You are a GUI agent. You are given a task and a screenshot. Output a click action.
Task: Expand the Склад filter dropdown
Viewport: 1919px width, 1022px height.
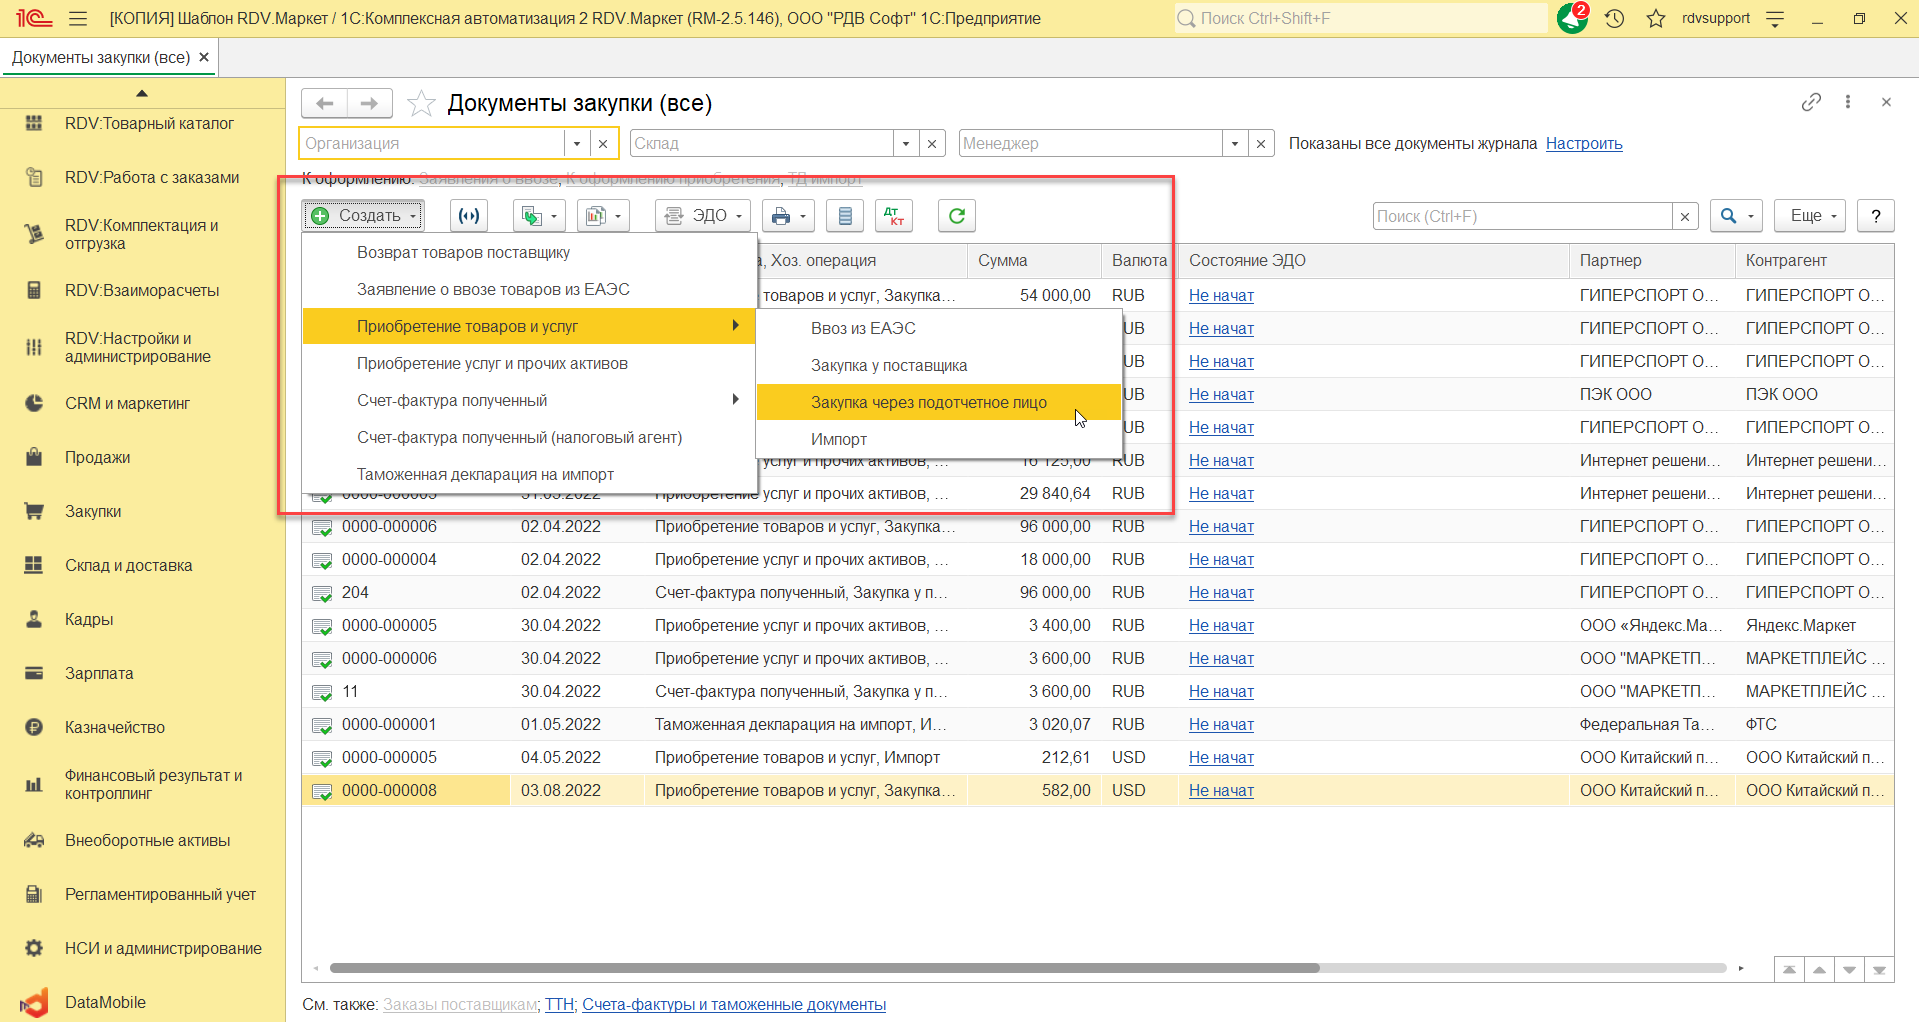[x=906, y=144]
